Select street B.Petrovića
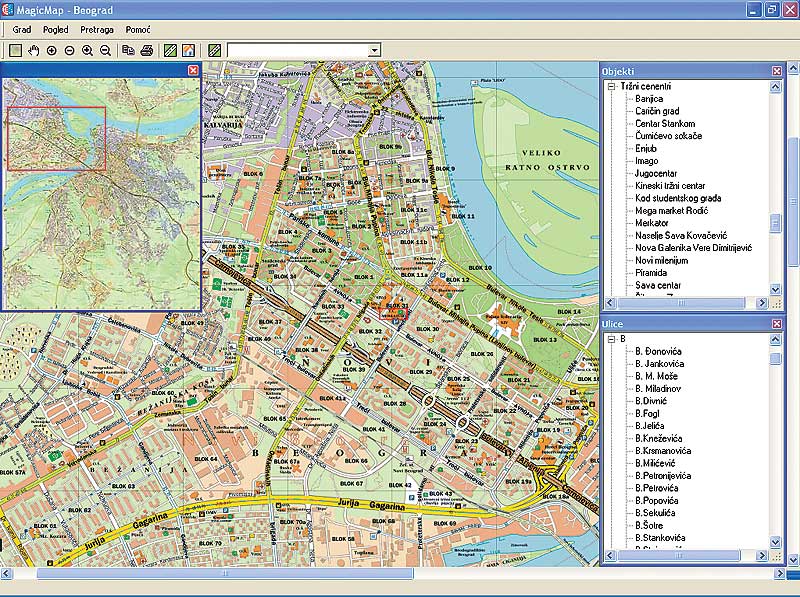 click(x=657, y=488)
